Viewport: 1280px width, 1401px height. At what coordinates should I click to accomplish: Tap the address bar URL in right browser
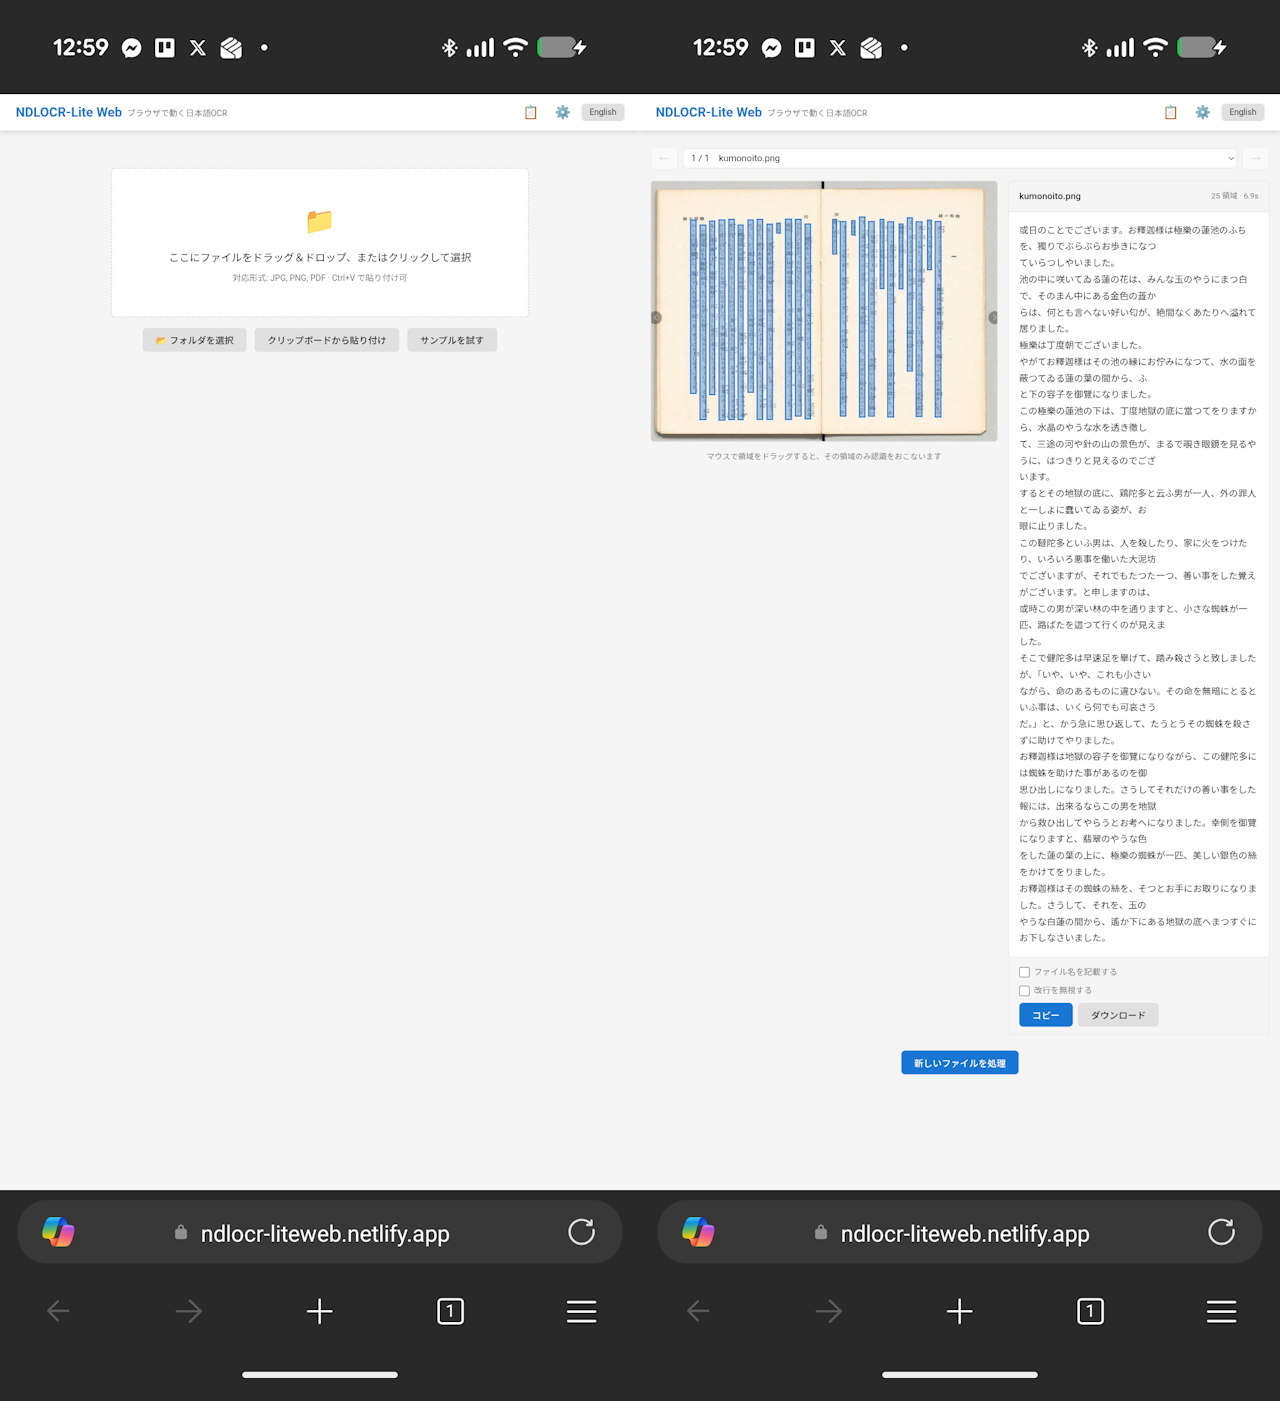(965, 1234)
